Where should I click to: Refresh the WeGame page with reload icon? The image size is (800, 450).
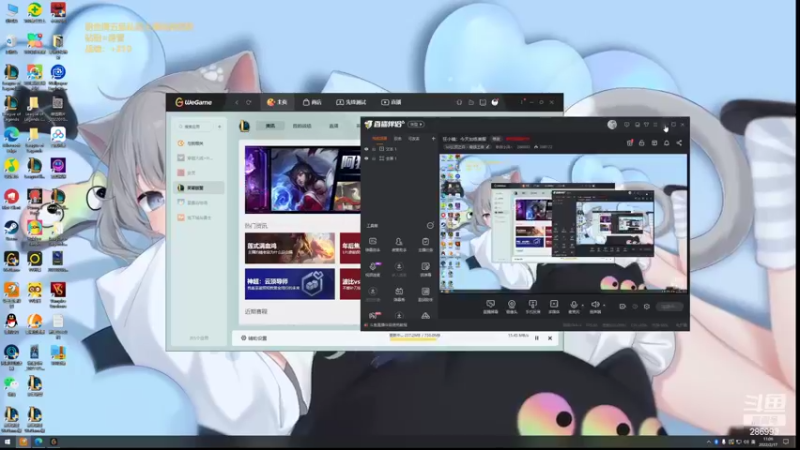coord(248,103)
